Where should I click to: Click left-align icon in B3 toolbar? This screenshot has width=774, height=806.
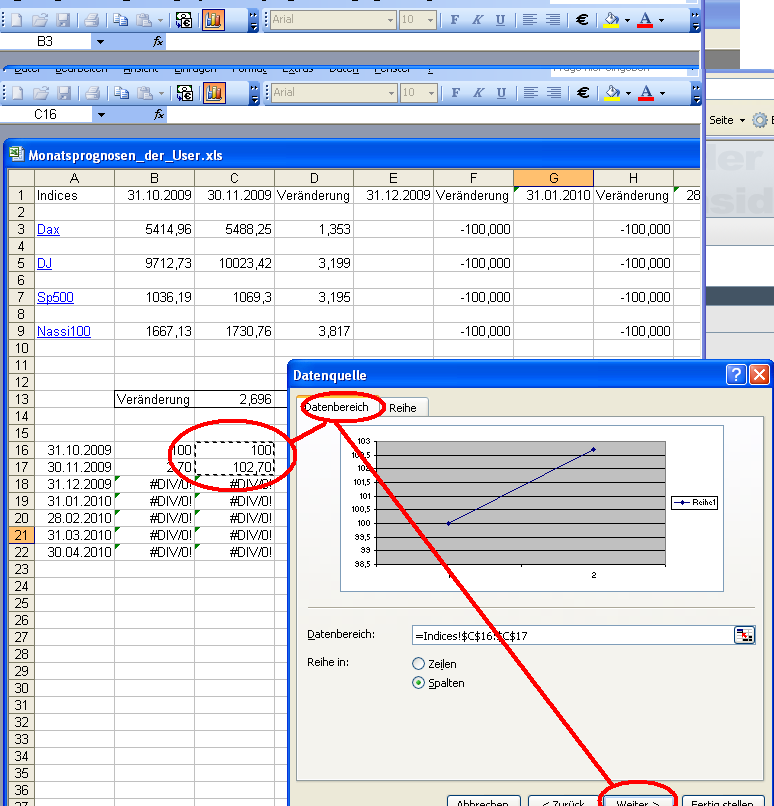pyautogui.click(x=529, y=20)
